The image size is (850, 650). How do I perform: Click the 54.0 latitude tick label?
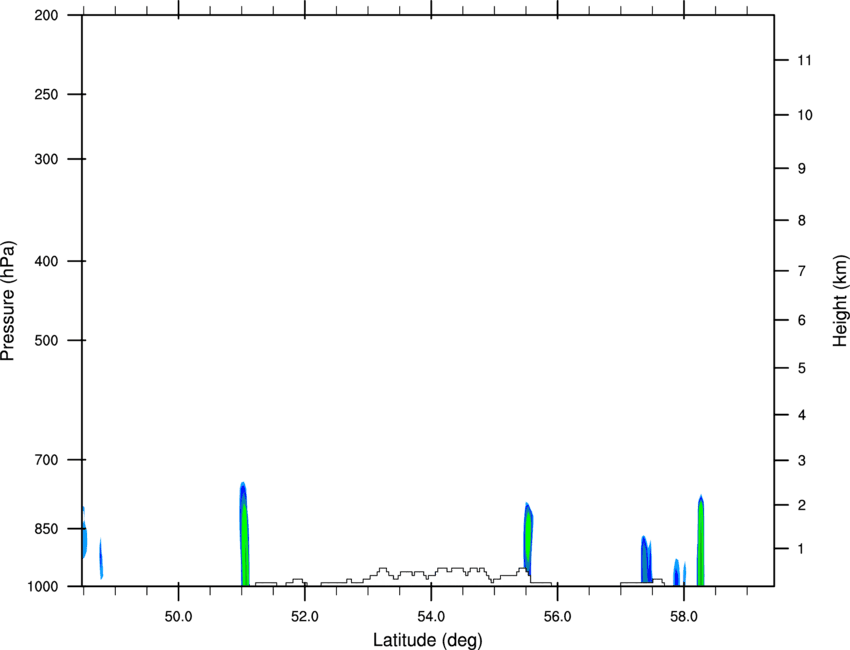(x=431, y=617)
